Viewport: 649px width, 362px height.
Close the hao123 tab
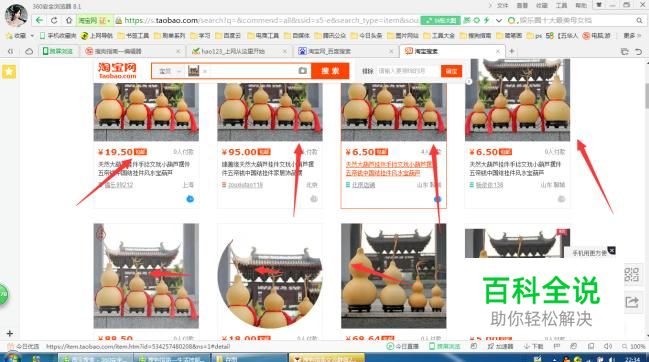click(285, 51)
